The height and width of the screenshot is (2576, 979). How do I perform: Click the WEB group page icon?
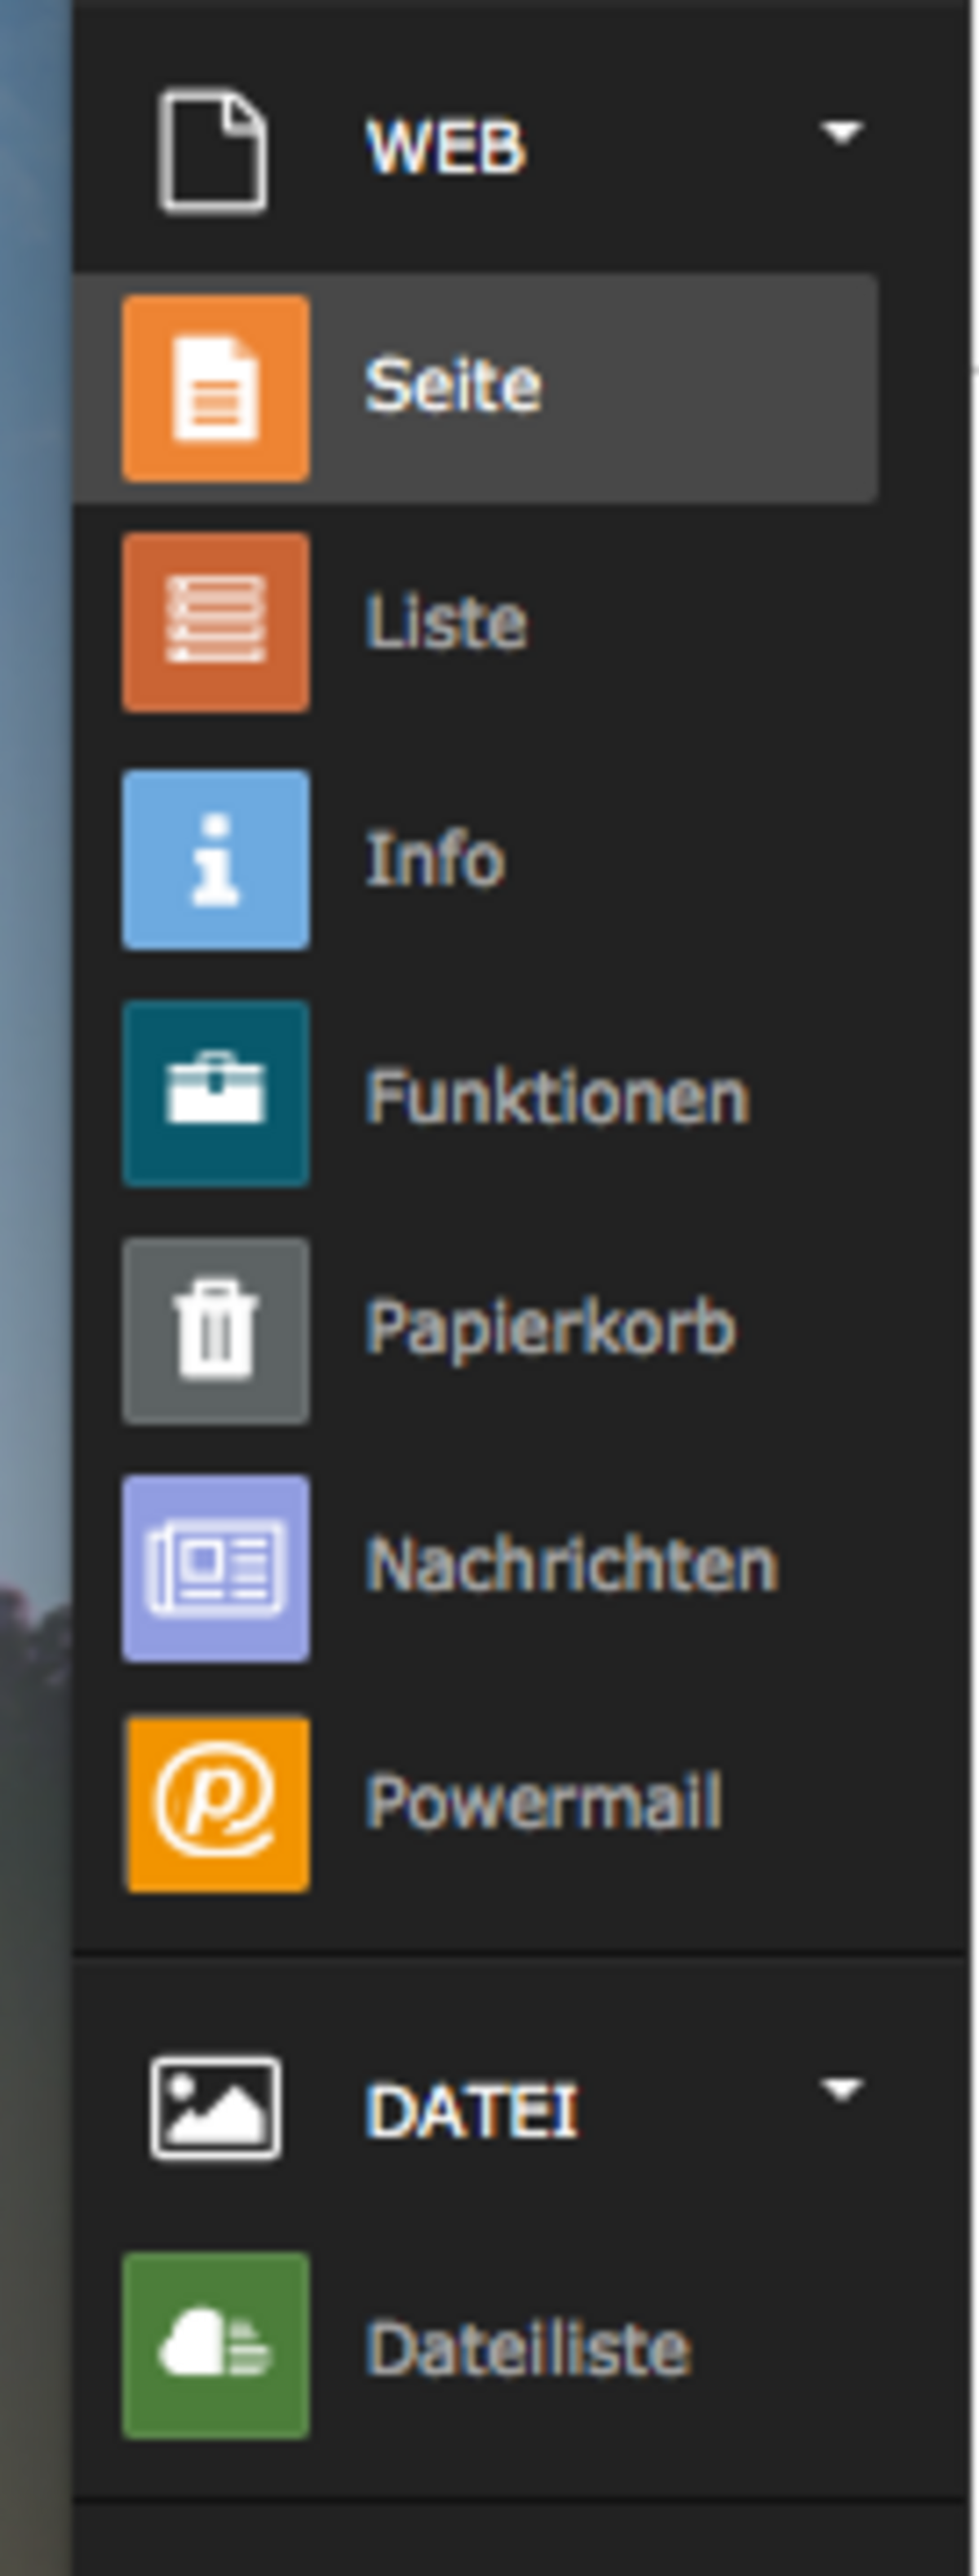214,152
